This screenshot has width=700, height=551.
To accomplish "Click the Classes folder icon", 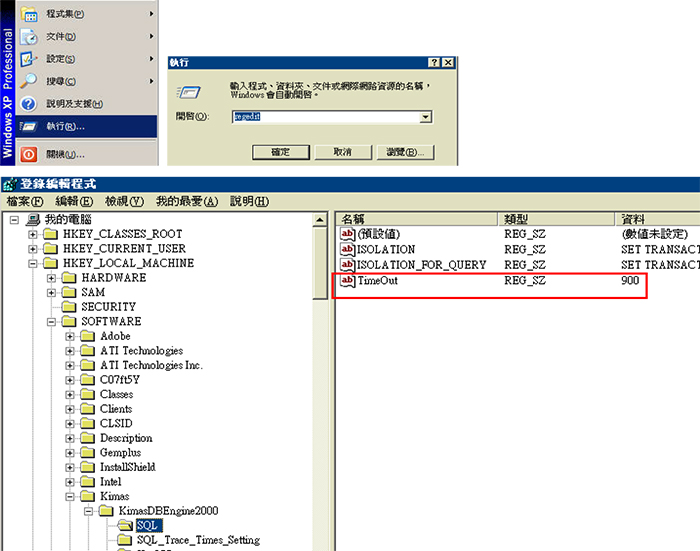I will (88, 394).
